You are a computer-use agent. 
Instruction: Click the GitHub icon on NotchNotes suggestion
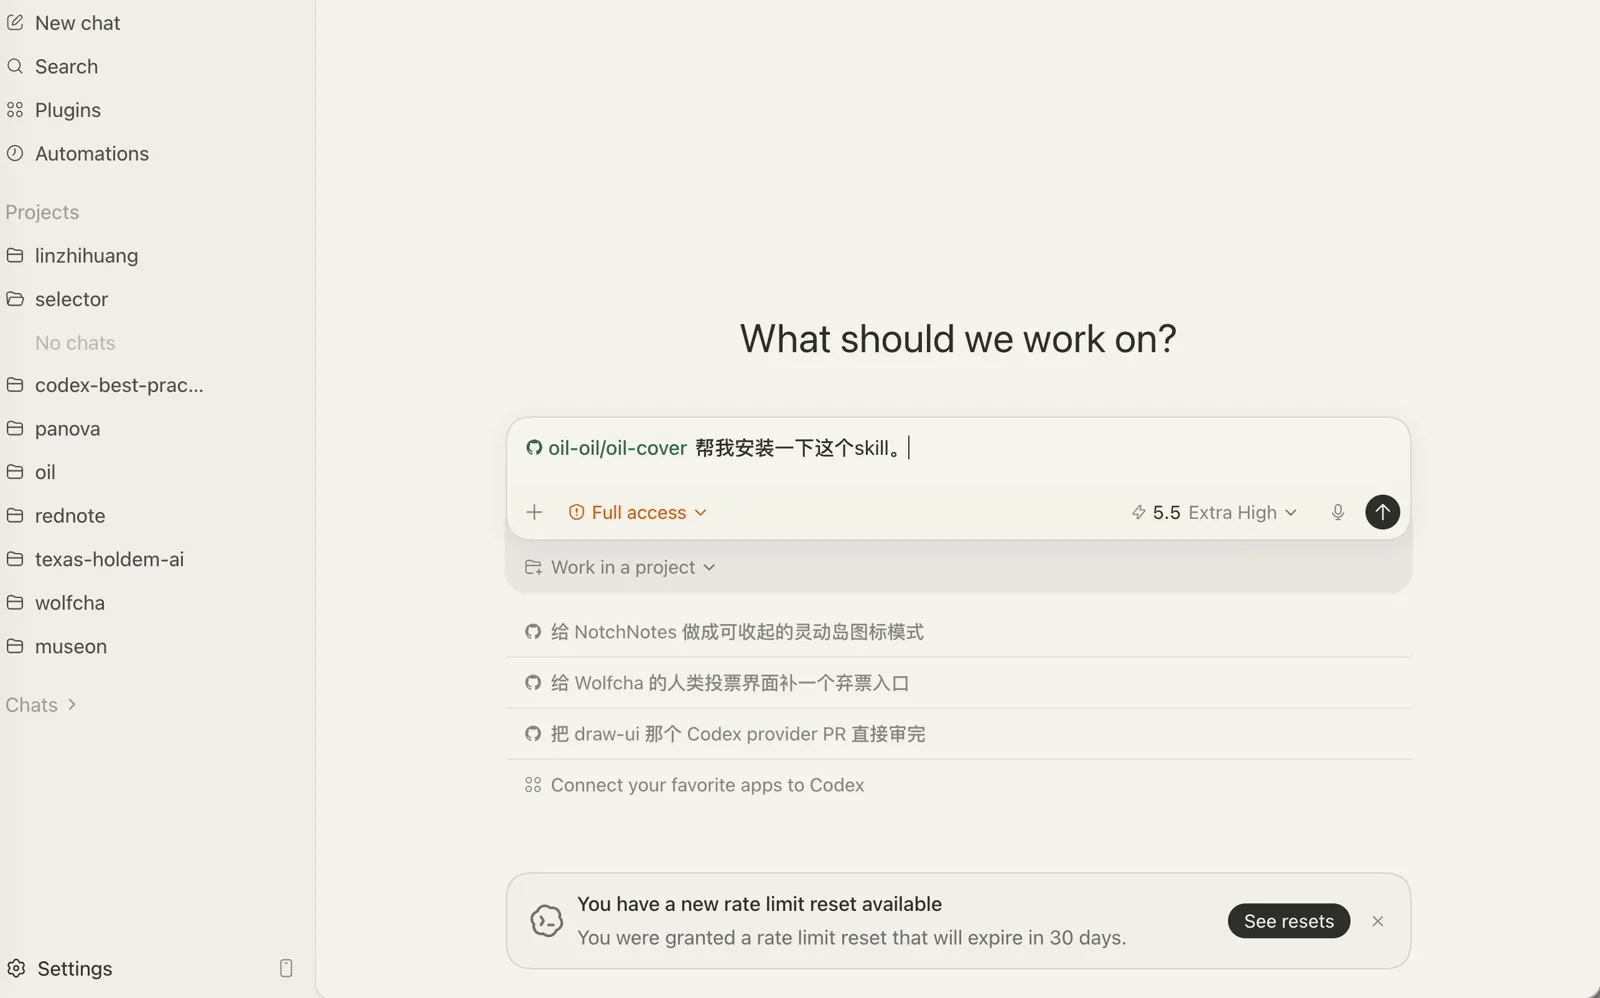pos(533,632)
